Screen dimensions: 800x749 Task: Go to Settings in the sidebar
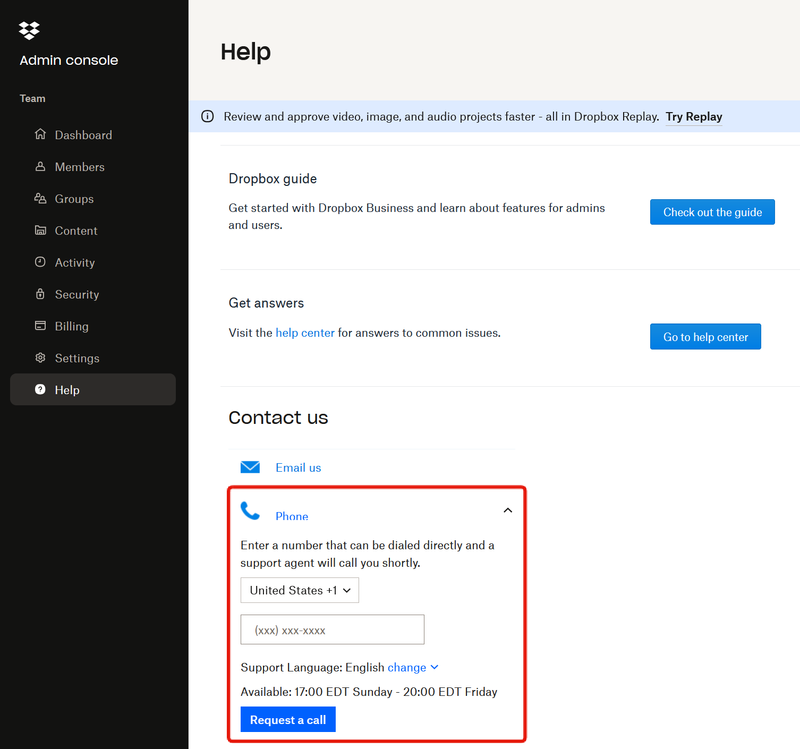click(x=77, y=358)
